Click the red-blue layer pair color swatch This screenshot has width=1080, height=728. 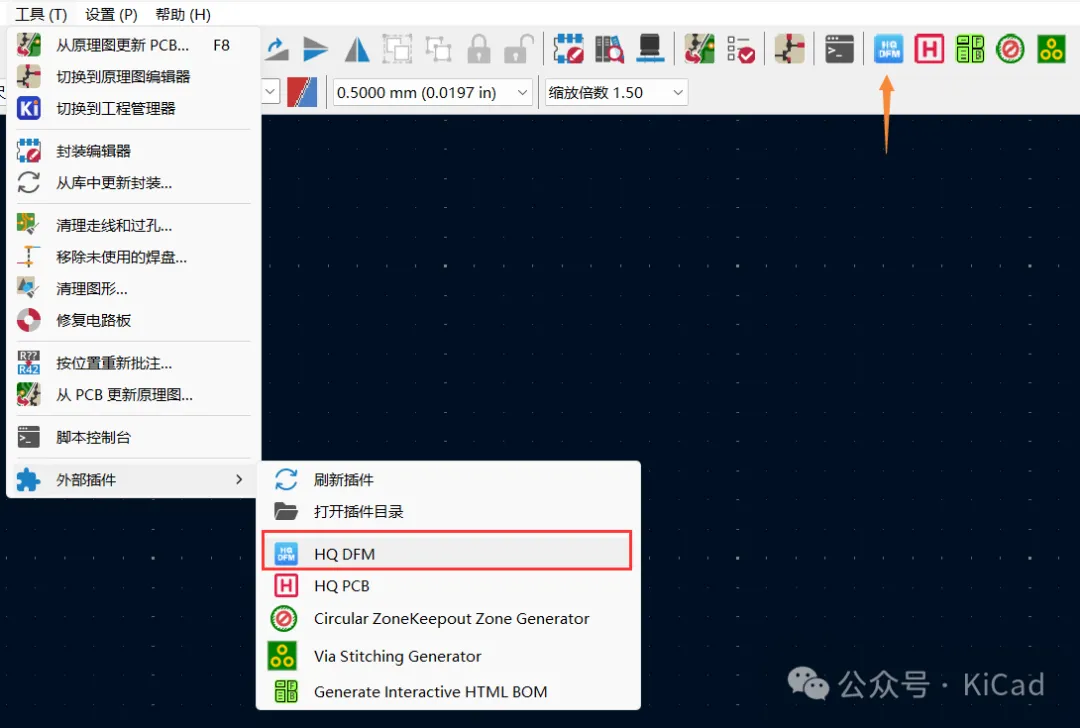302,92
